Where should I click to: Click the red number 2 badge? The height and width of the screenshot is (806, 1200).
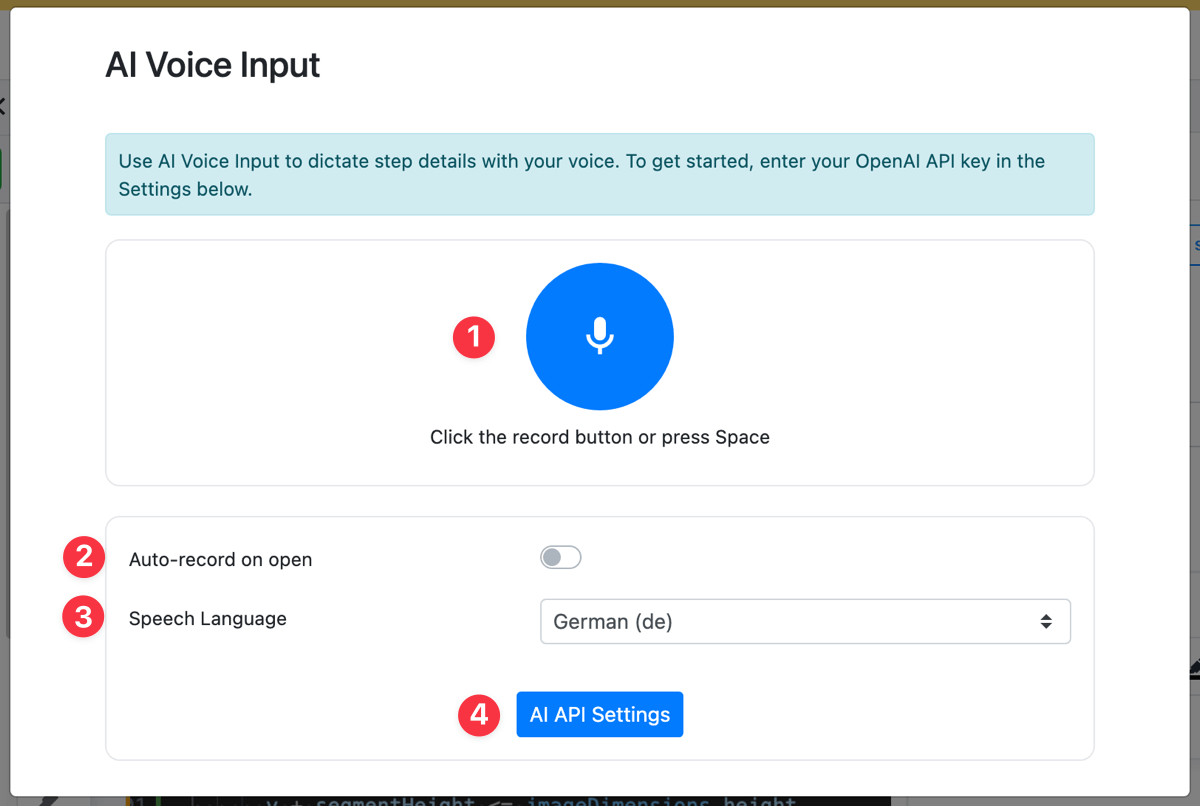[84, 558]
